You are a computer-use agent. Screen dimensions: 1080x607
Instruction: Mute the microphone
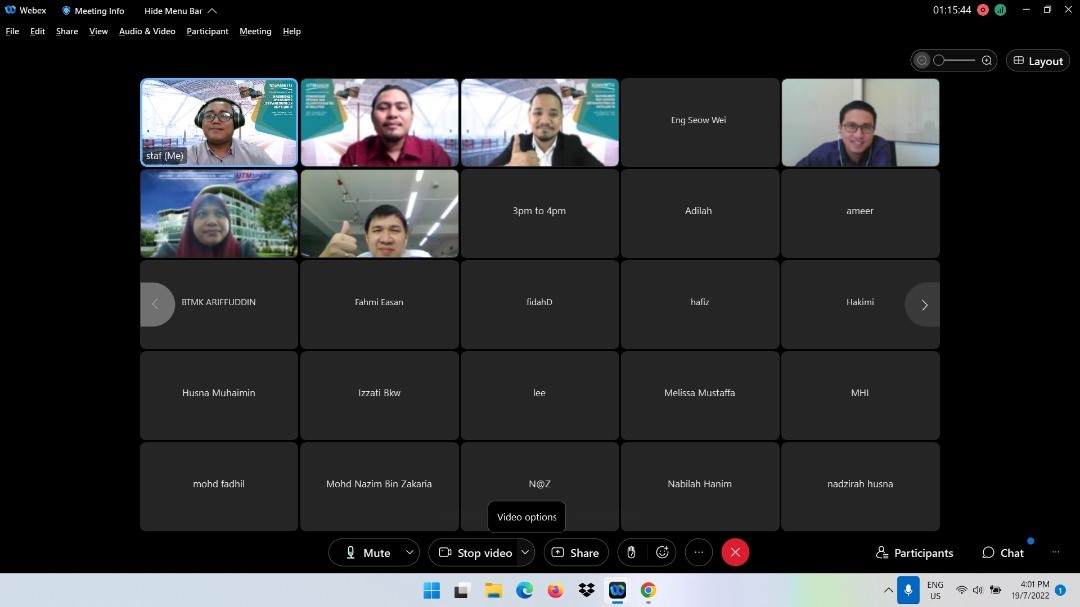pyautogui.click(x=367, y=553)
